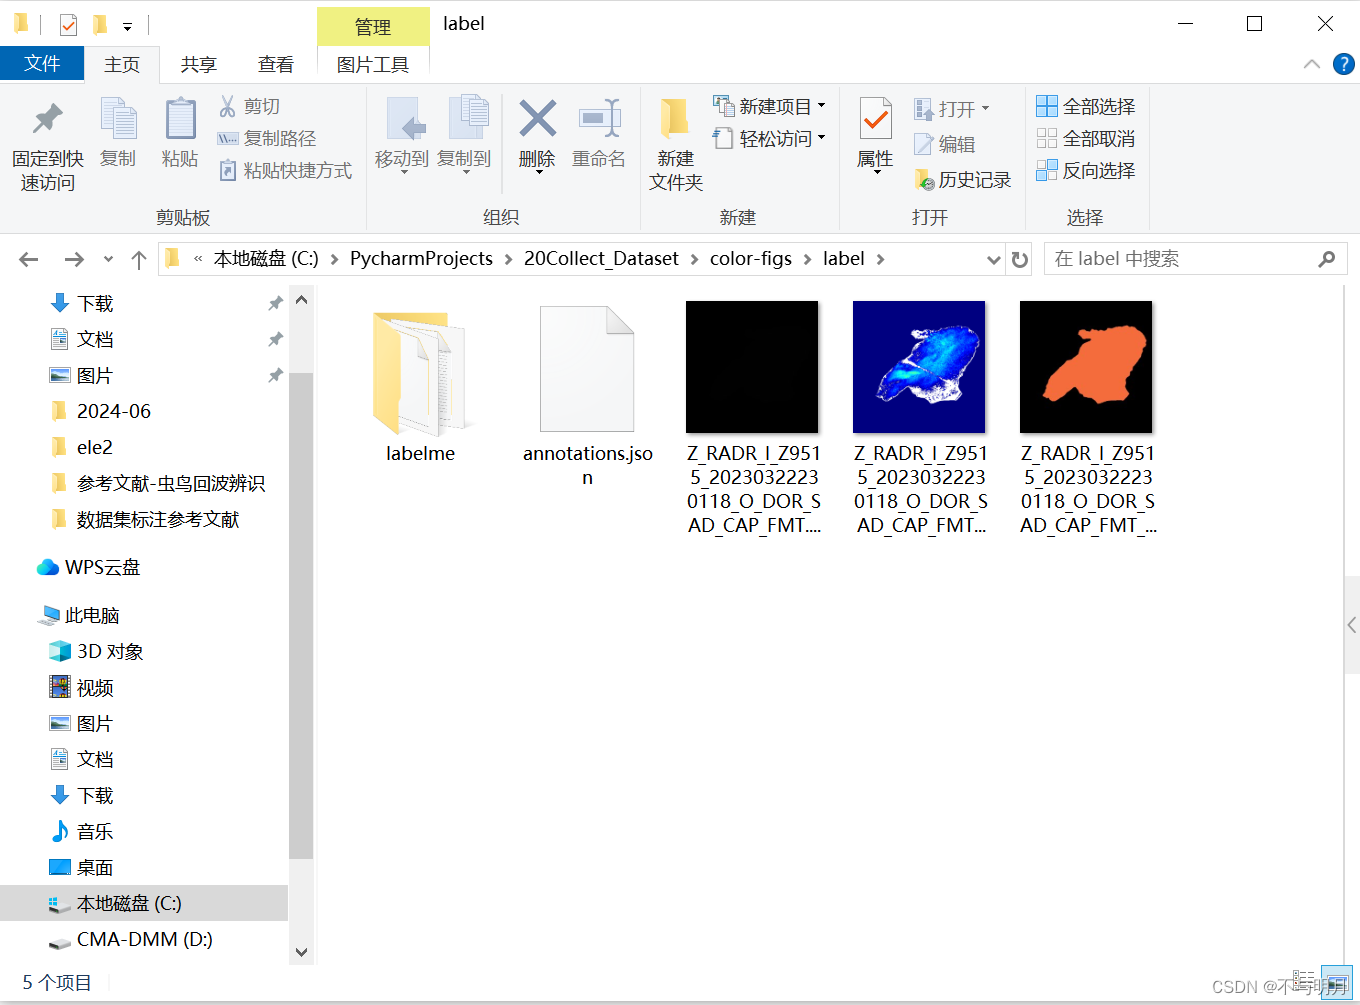
Task: Open the 图片工具 (Picture Tools) tab
Action: click(x=374, y=64)
